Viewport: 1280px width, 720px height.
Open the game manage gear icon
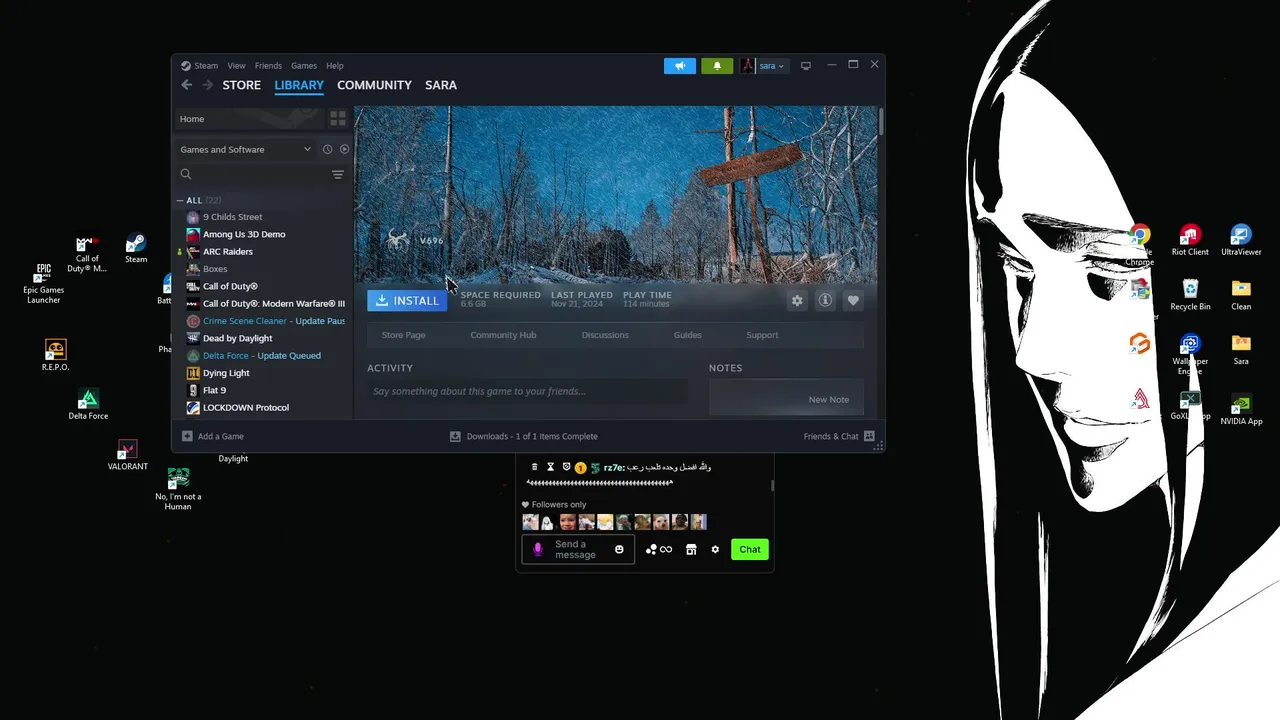[797, 300]
